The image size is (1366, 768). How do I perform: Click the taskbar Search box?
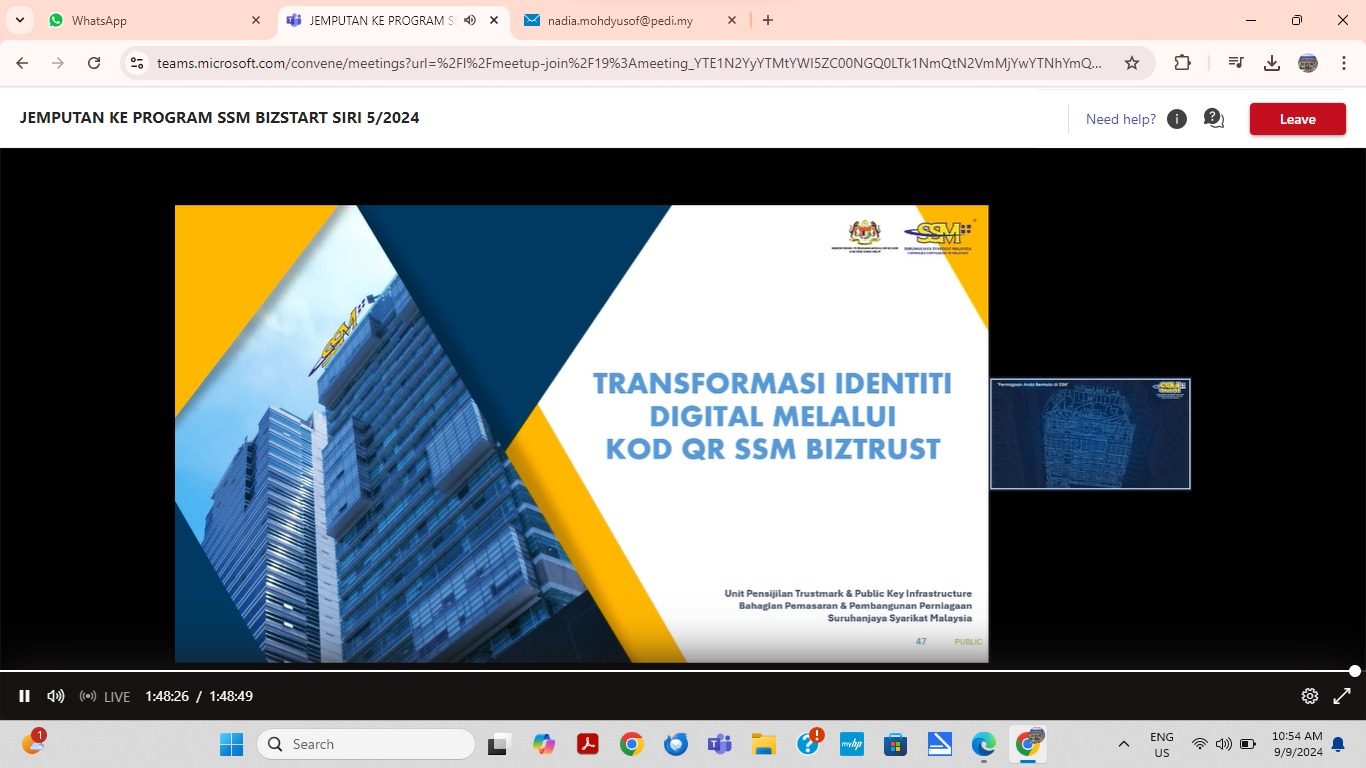pos(366,744)
